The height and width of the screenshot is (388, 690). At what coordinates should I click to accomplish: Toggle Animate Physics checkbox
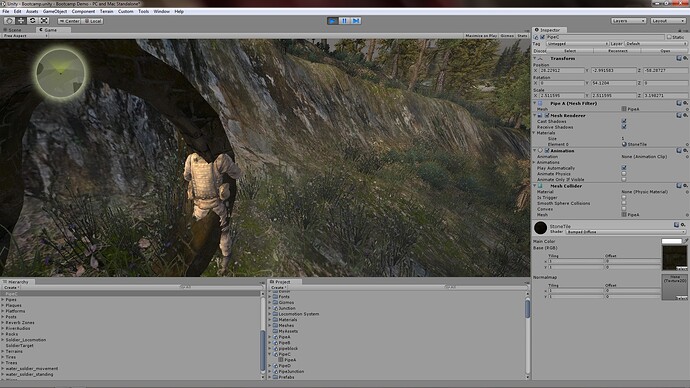click(624, 173)
